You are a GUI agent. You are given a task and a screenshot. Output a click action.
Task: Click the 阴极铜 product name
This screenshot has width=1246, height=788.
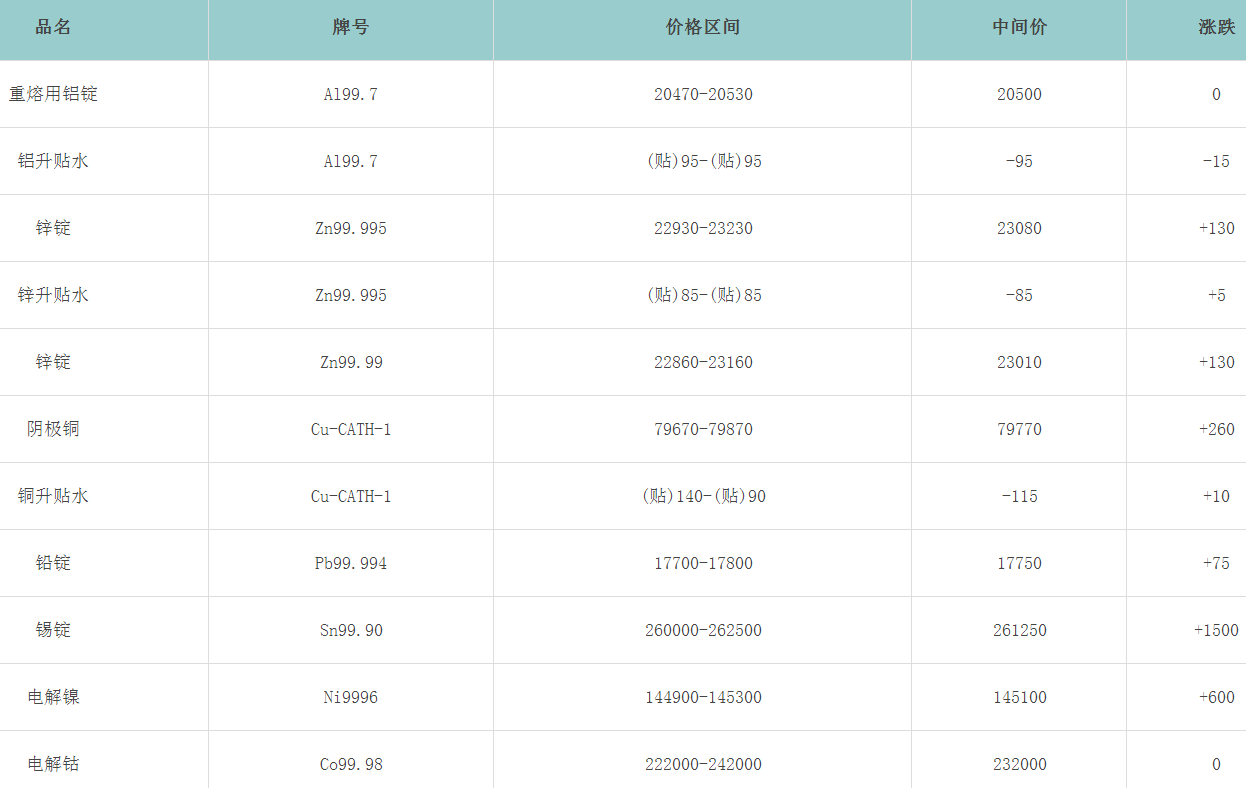pyautogui.click(x=53, y=429)
